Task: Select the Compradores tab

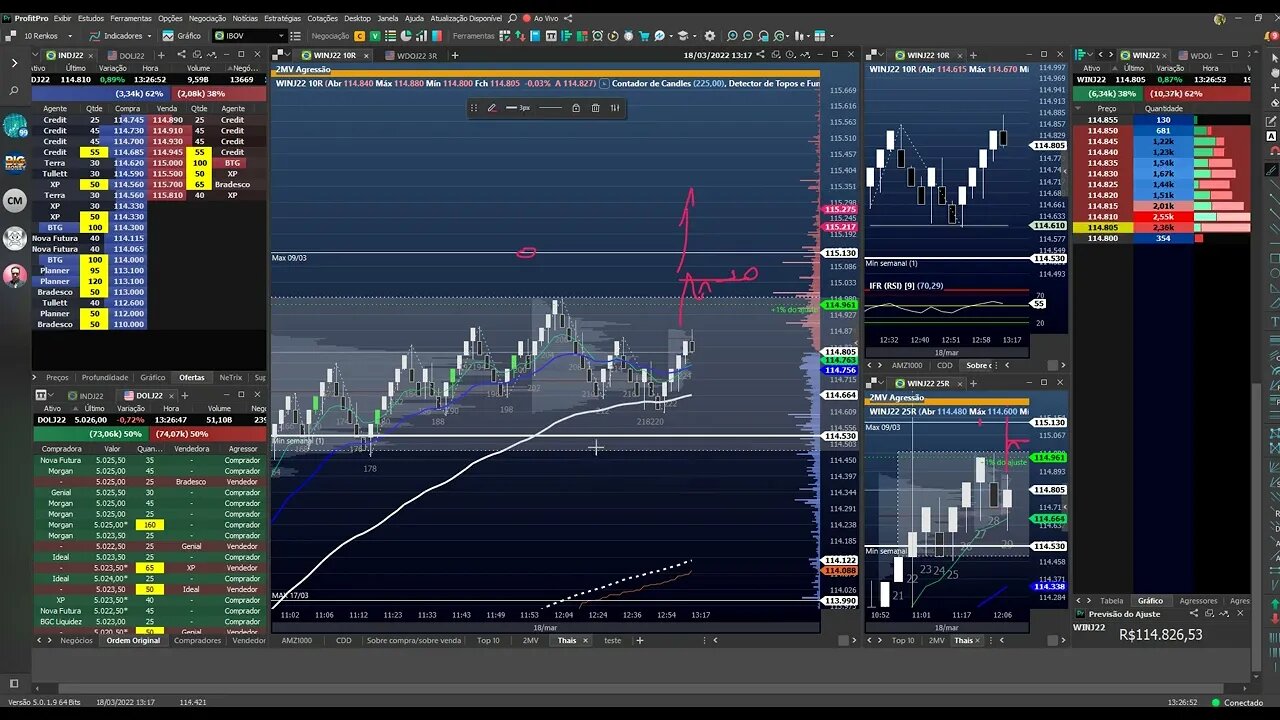Action: 197,640
